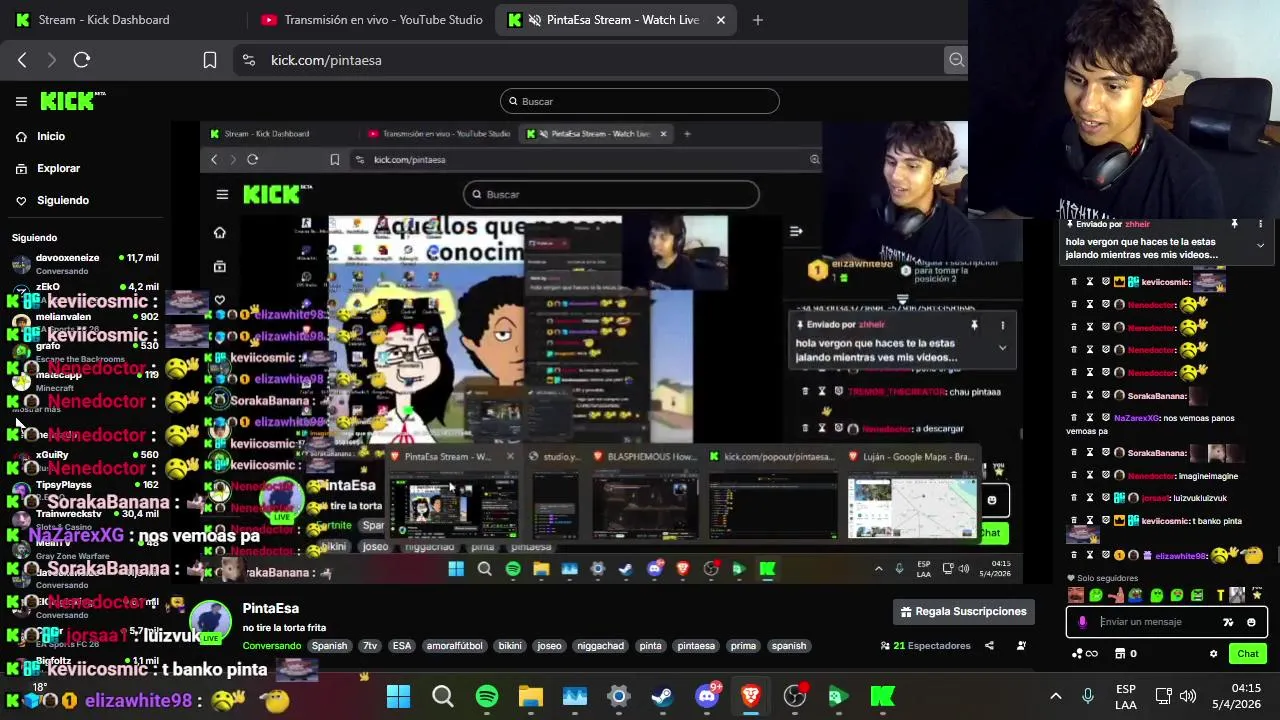The width and height of the screenshot is (1280, 720).
Task: Open OBS Studio from taskbar
Action: pyautogui.click(x=795, y=696)
